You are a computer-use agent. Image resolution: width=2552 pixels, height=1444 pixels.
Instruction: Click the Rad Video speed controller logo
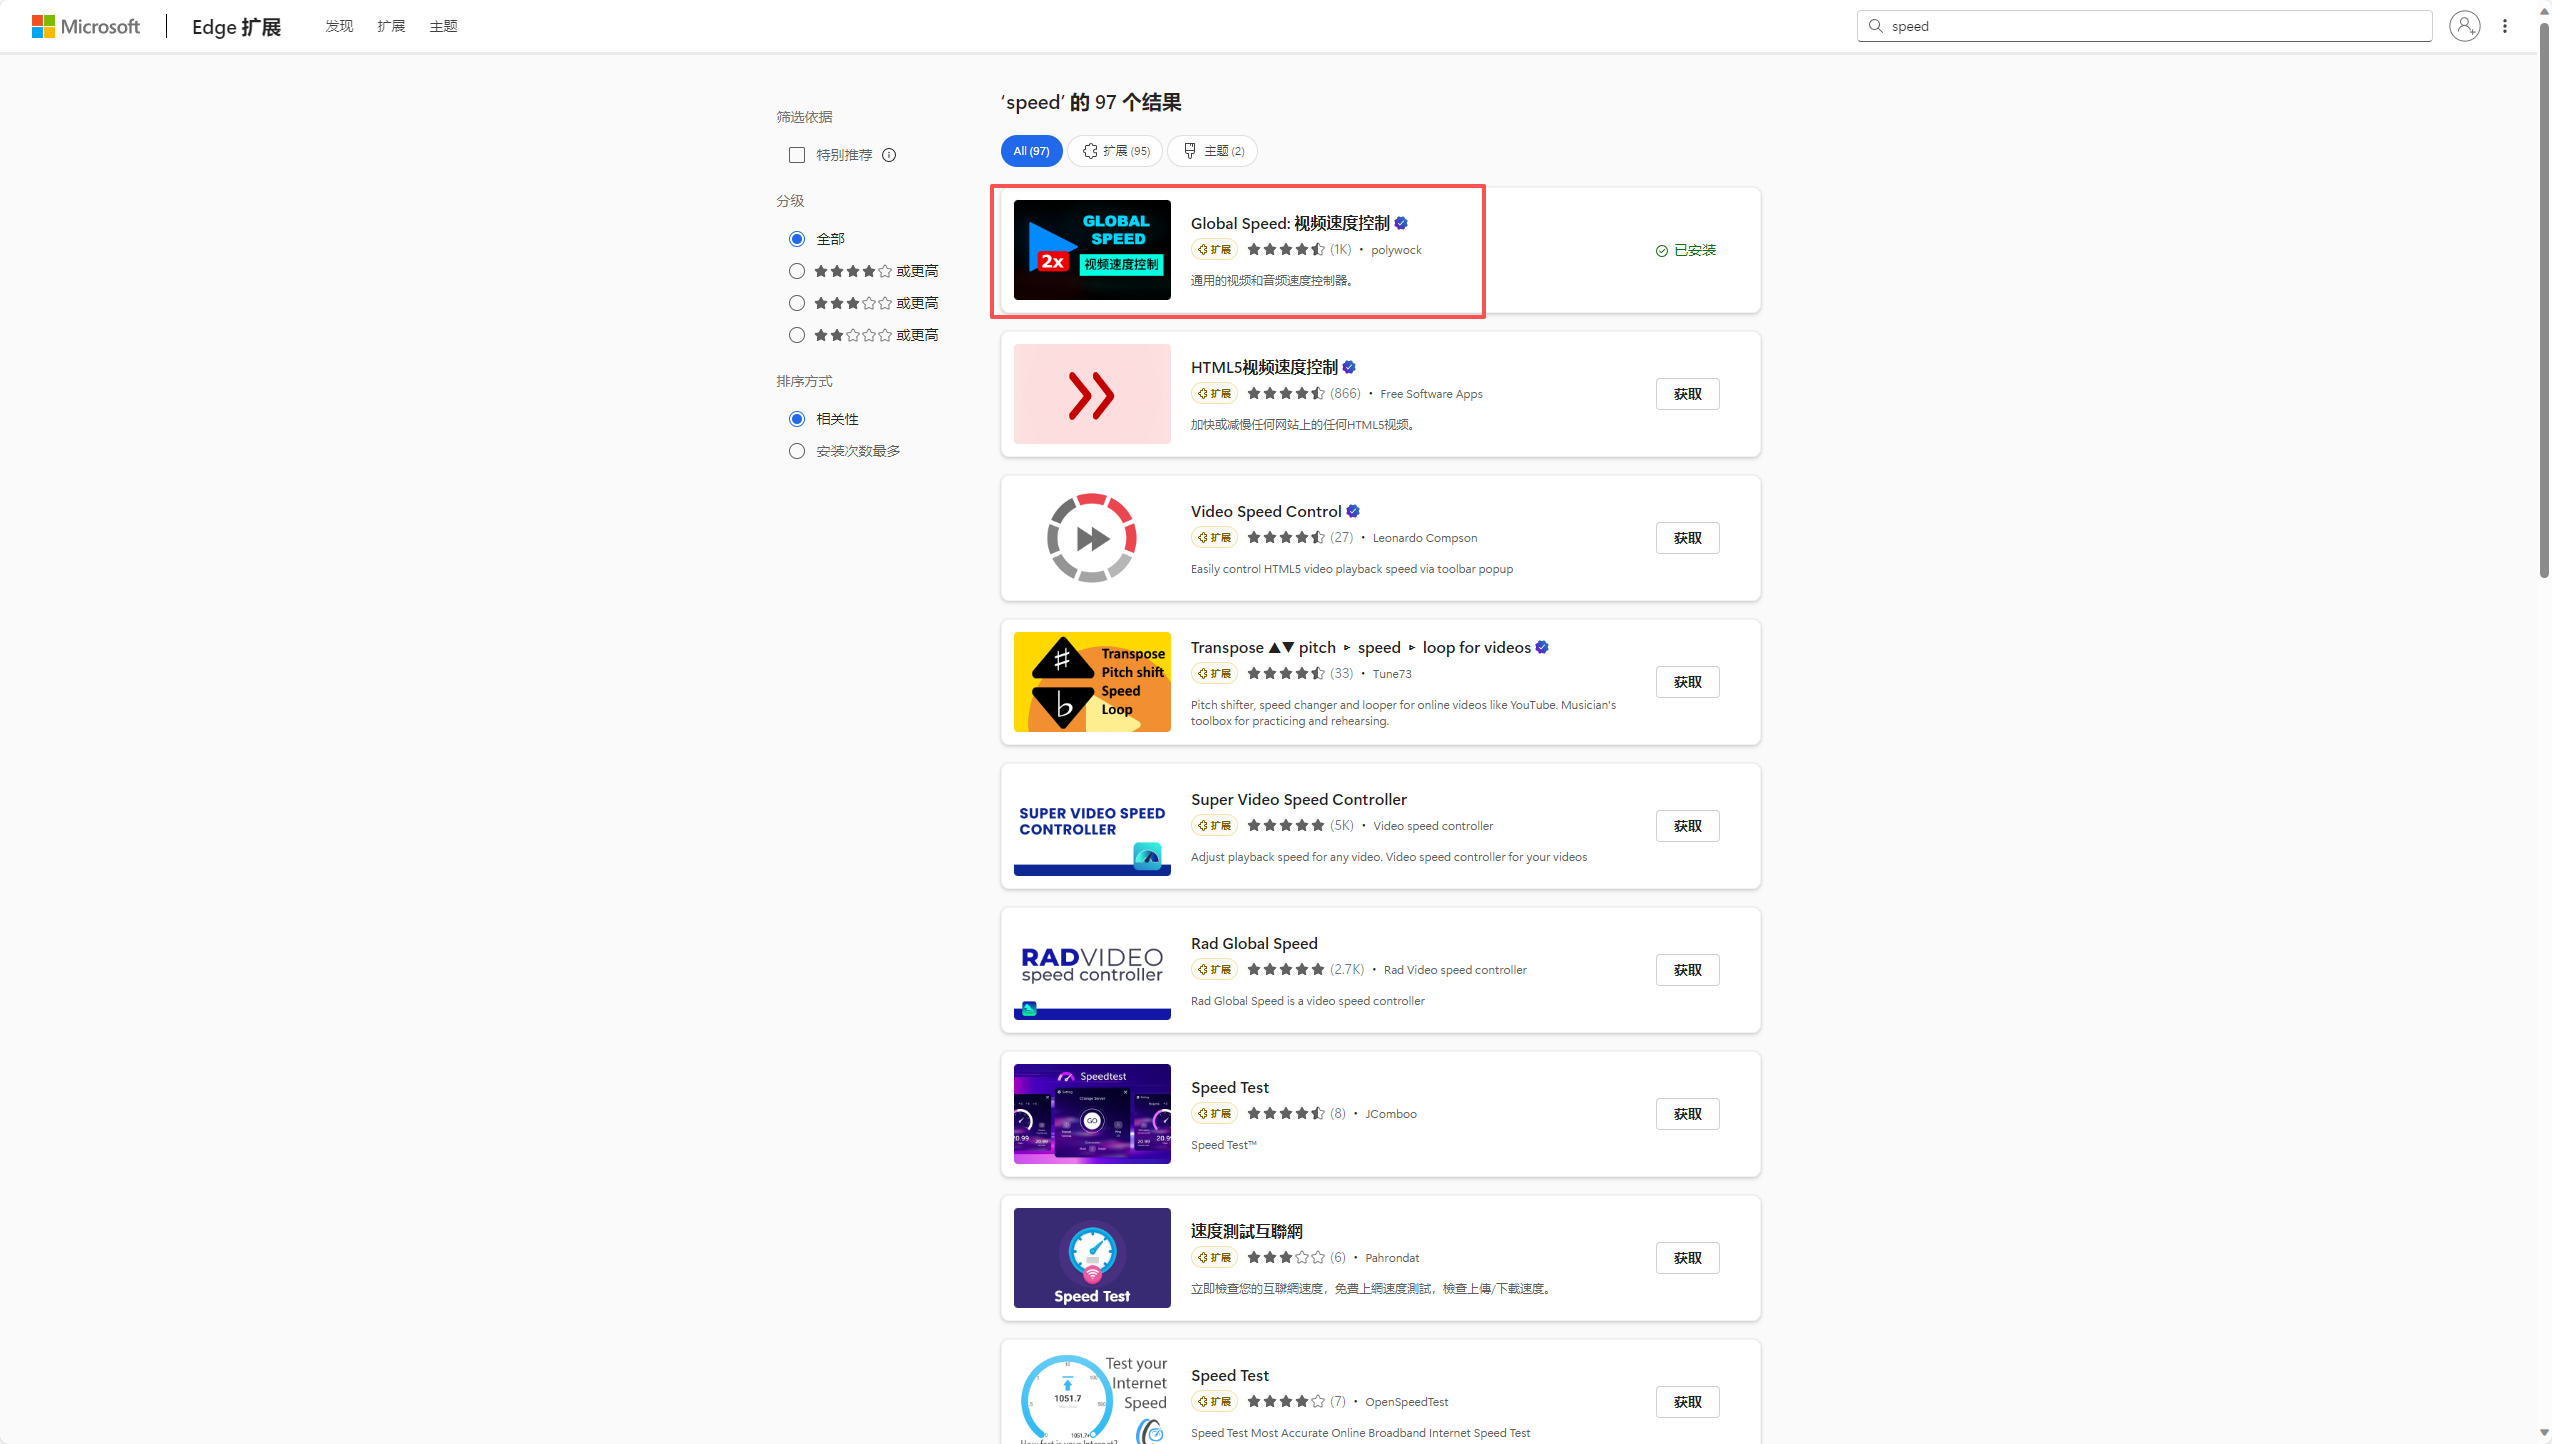(x=1092, y=970)
